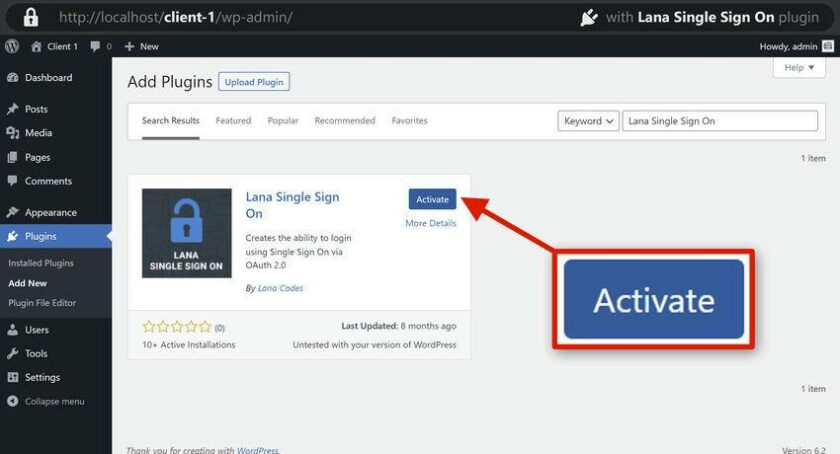Screen dimensions: 840x454
Task: Open the WordPress link in footer
Action: pyautogui.click(x=257, y=450)
